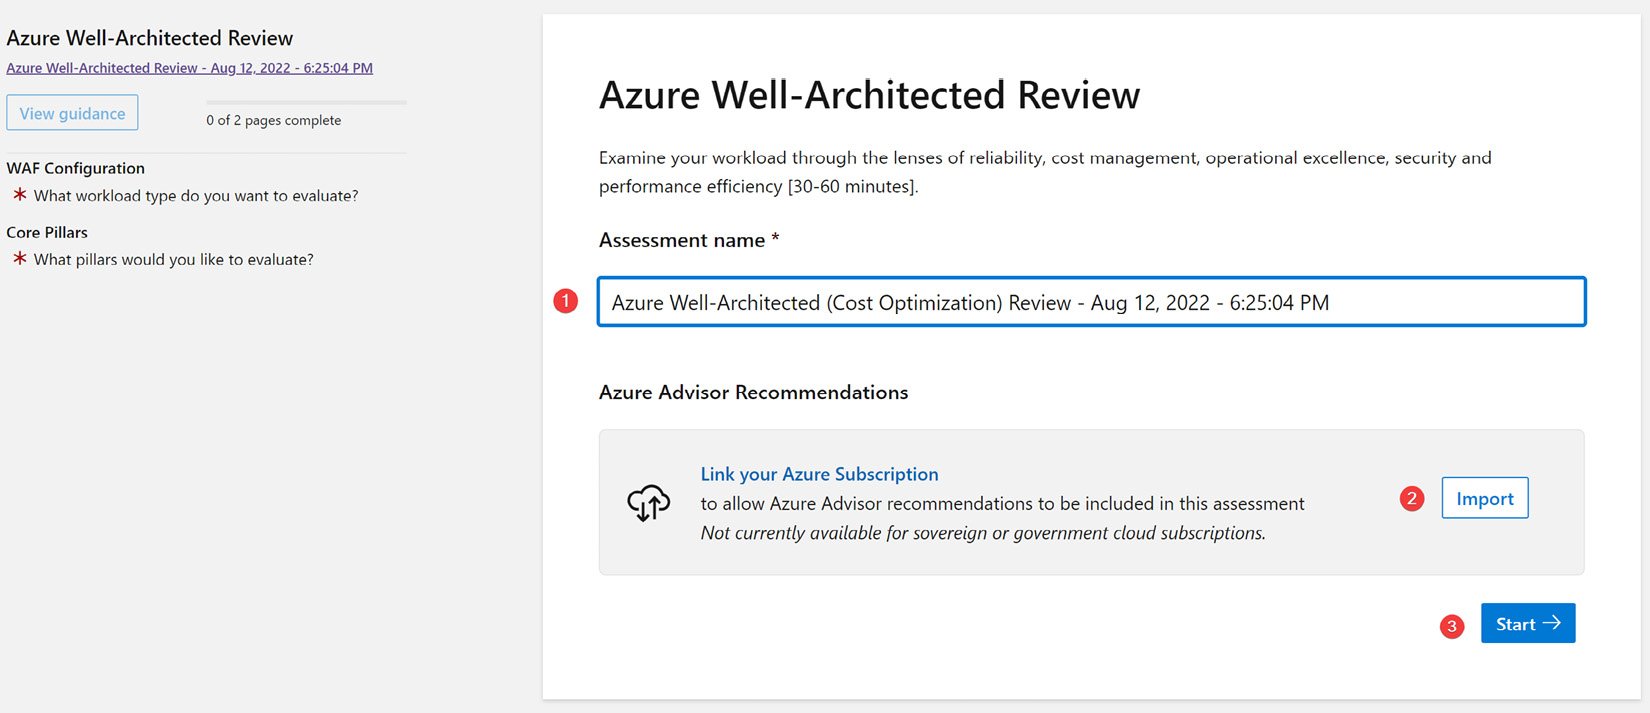Focus the Assessment name input field
1650x713 pixels.
click(1091, 302)
